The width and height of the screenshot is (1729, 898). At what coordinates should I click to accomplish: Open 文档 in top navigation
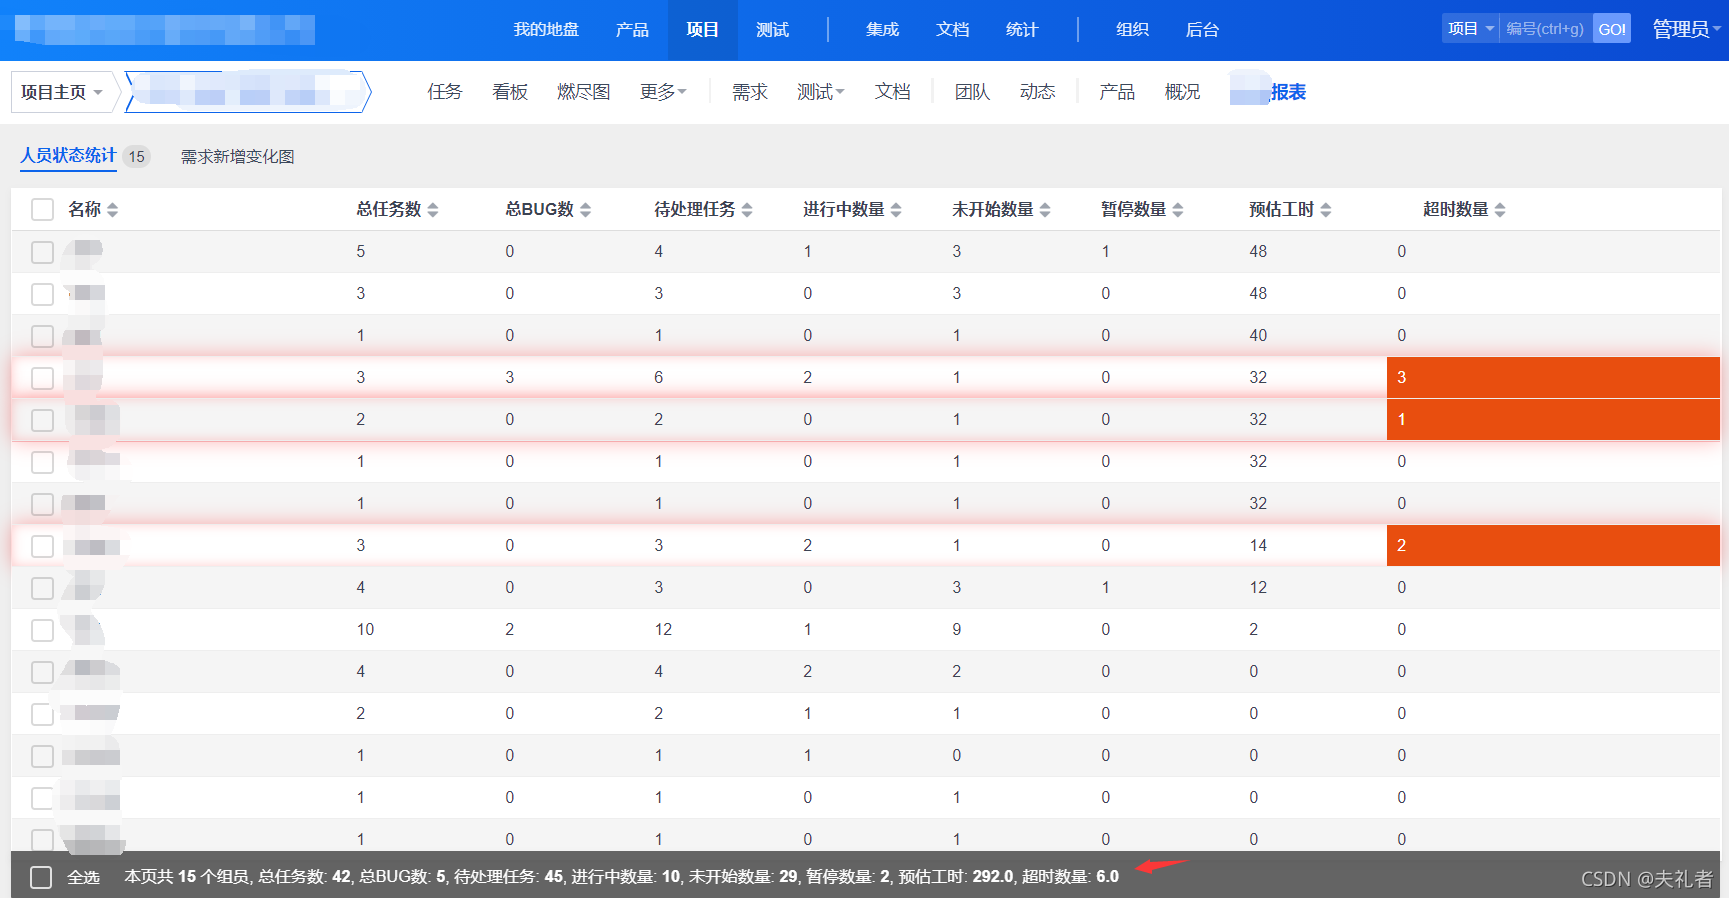click(x=952, y=30)
